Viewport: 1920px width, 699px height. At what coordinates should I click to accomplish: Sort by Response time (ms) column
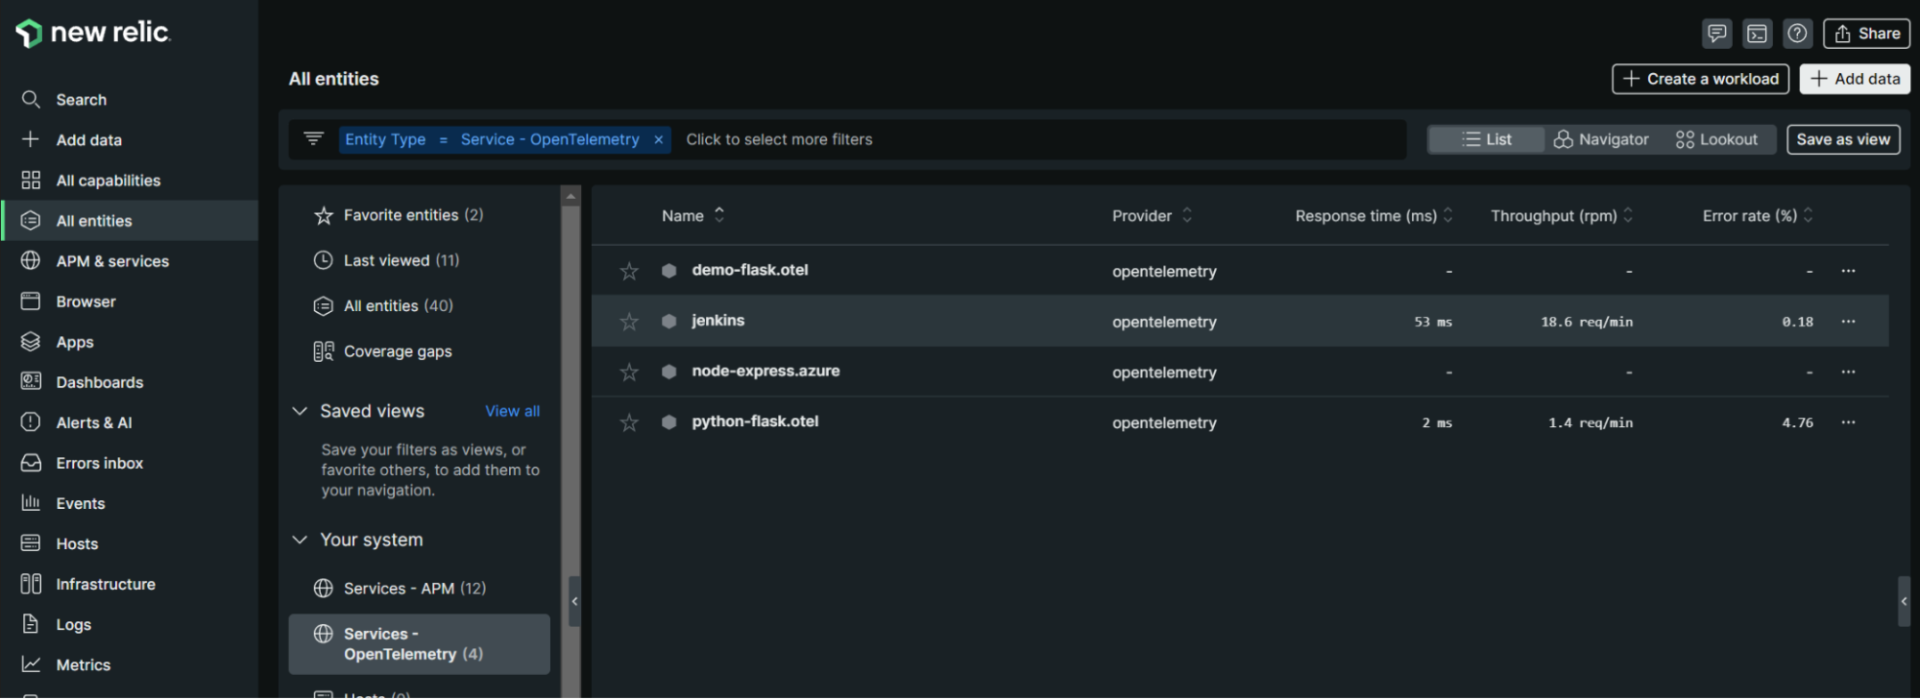[1374, 215]
